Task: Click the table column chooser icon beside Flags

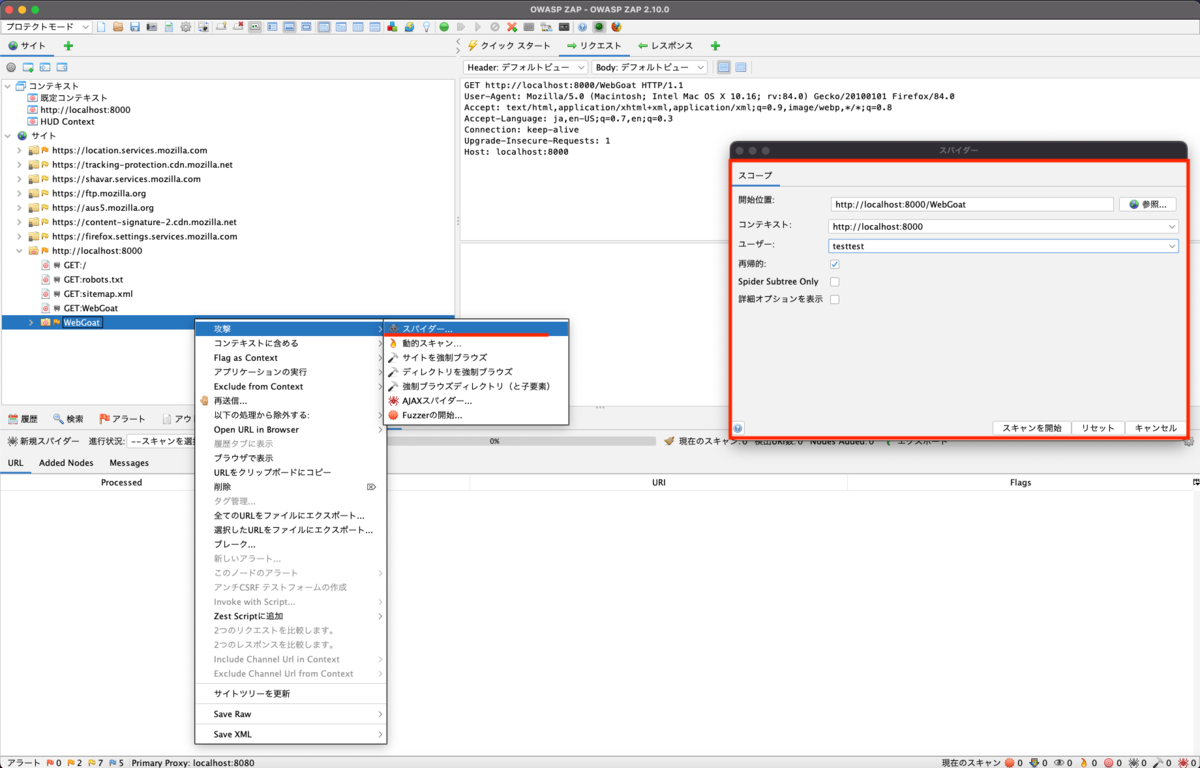Action: [1195, 482]
